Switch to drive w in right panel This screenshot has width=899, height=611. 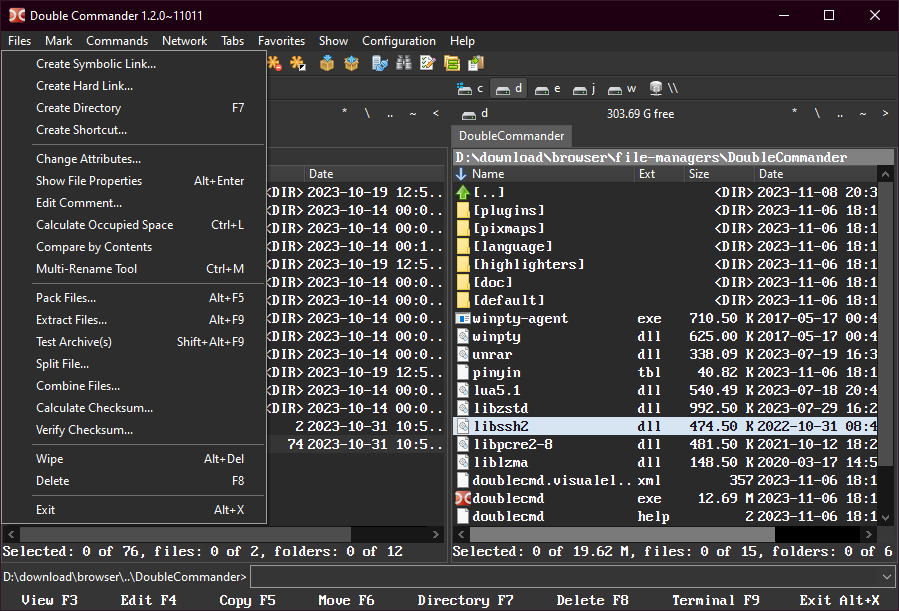coord(622,88)
